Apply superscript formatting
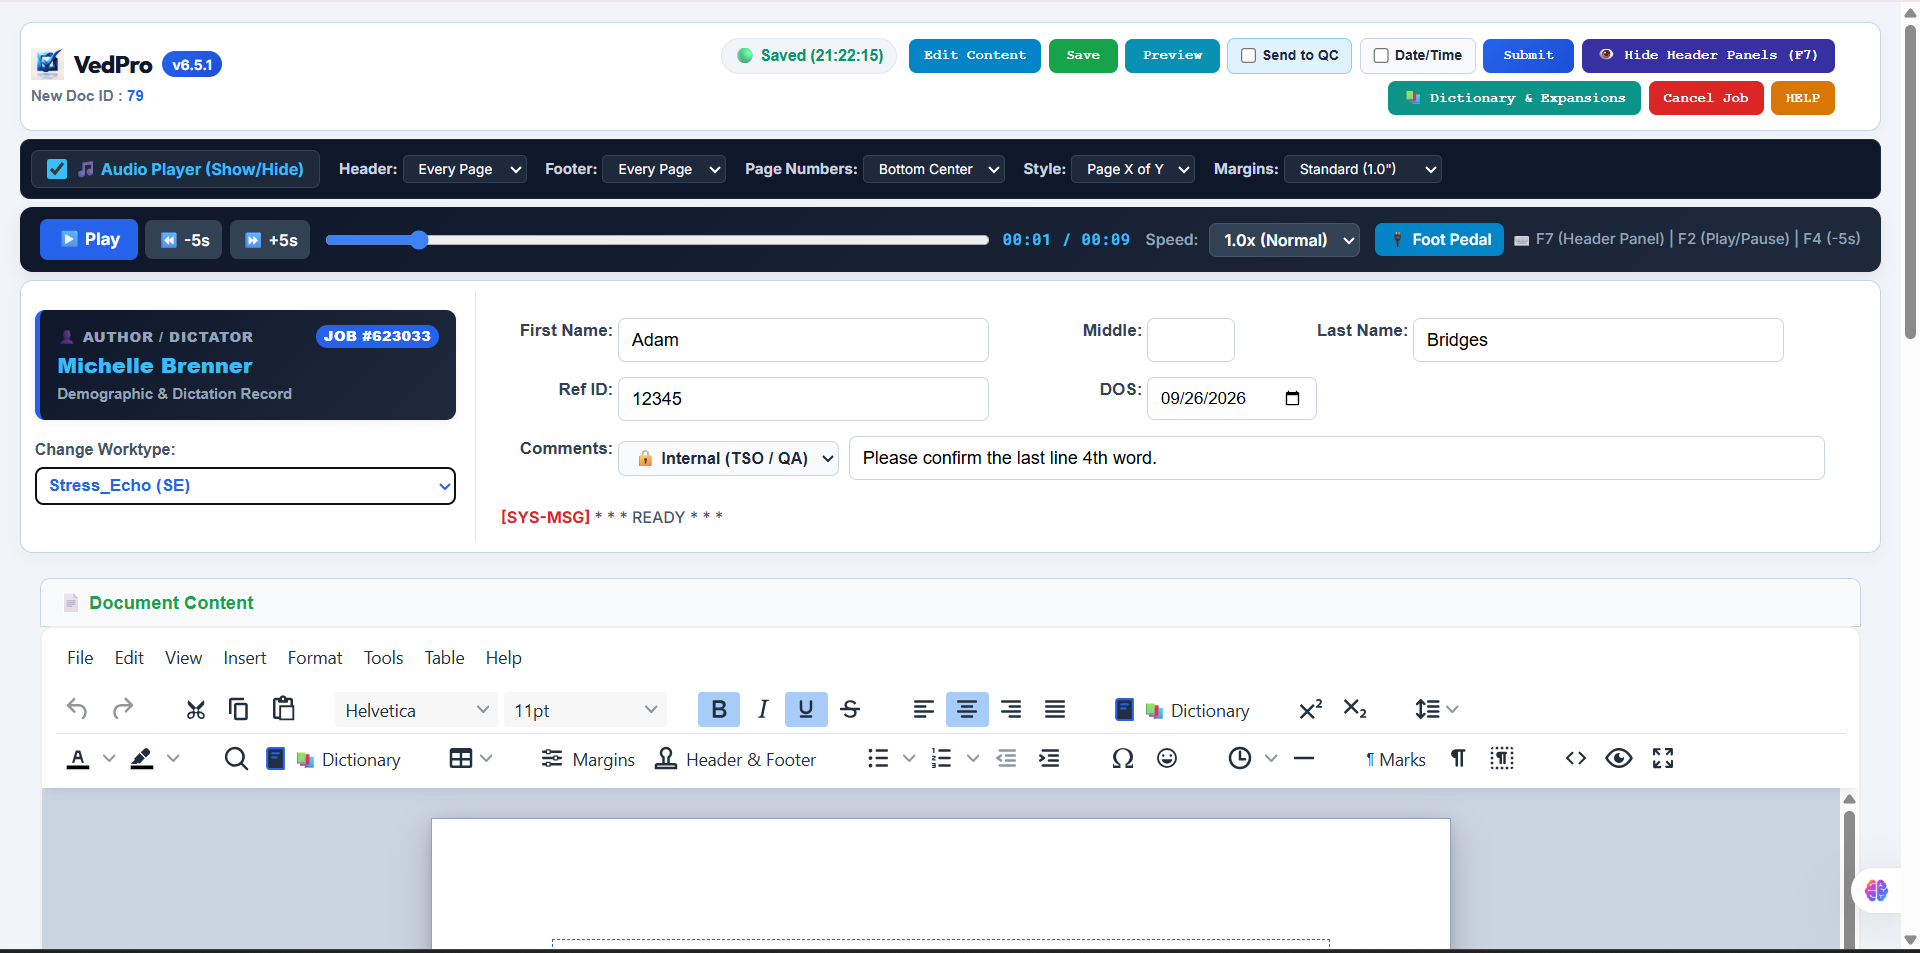 [x=1310, y=709]
